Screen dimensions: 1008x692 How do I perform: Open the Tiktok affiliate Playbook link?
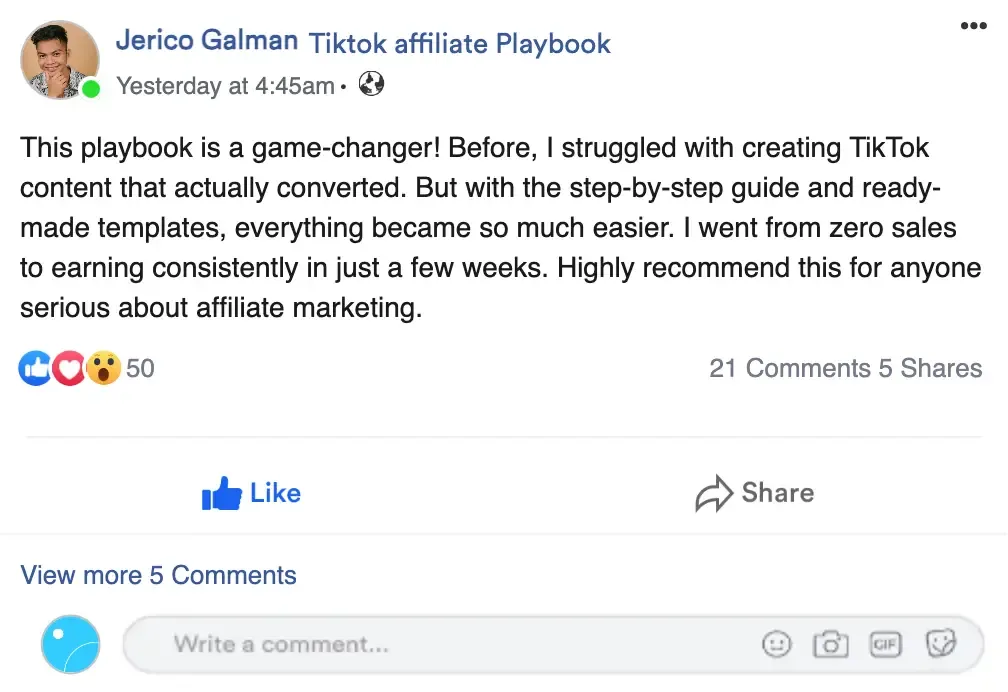point(459,44)
